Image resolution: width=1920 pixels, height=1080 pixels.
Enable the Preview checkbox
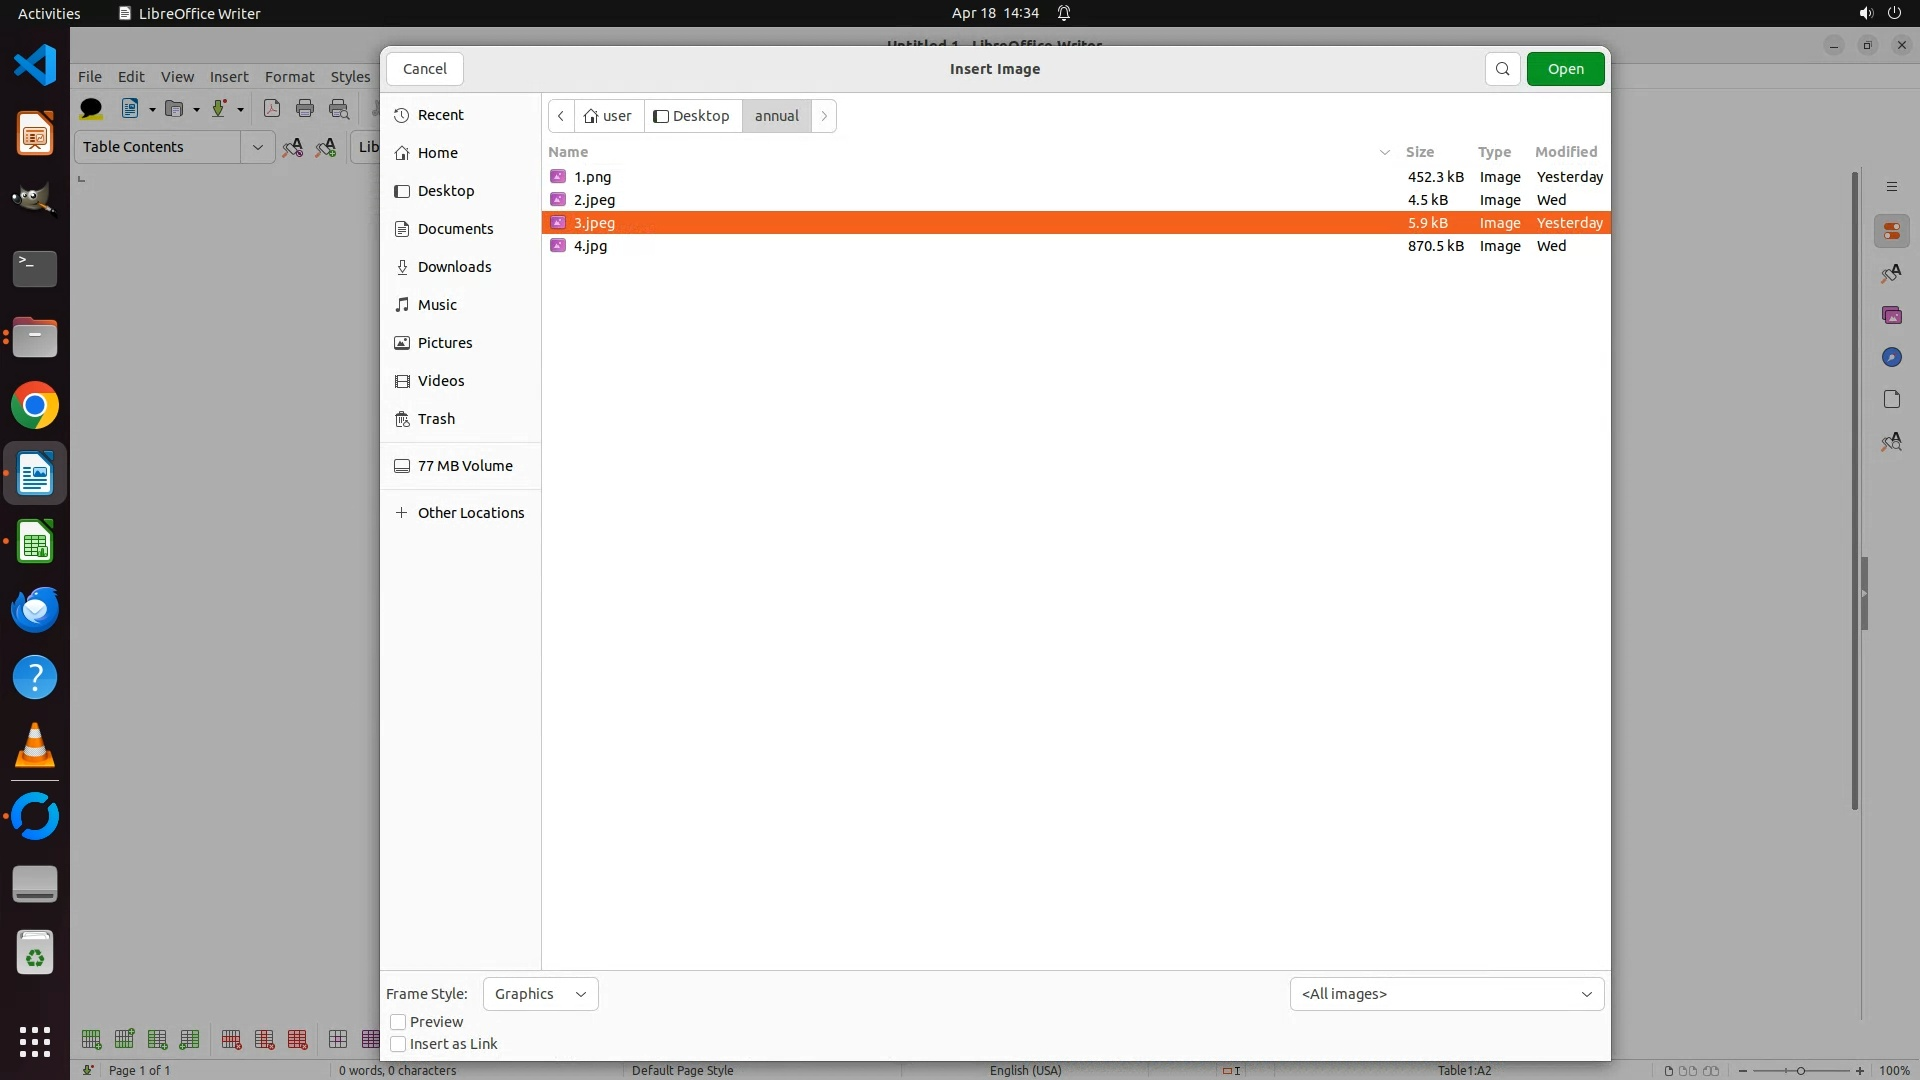tap(398, 1022)
